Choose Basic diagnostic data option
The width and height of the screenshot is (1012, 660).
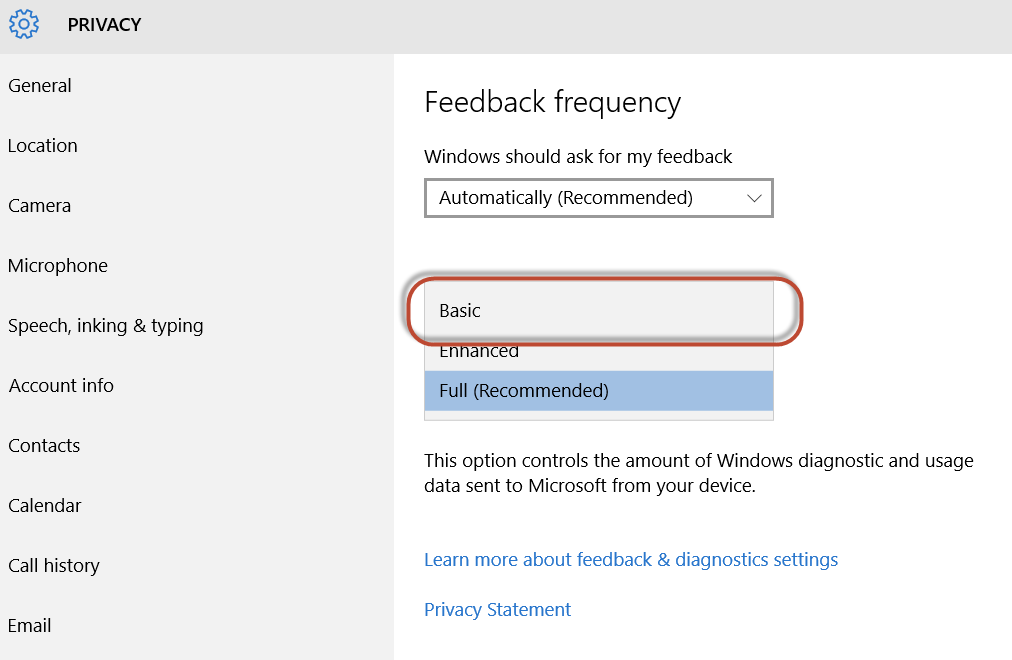[x=598, y=310]
